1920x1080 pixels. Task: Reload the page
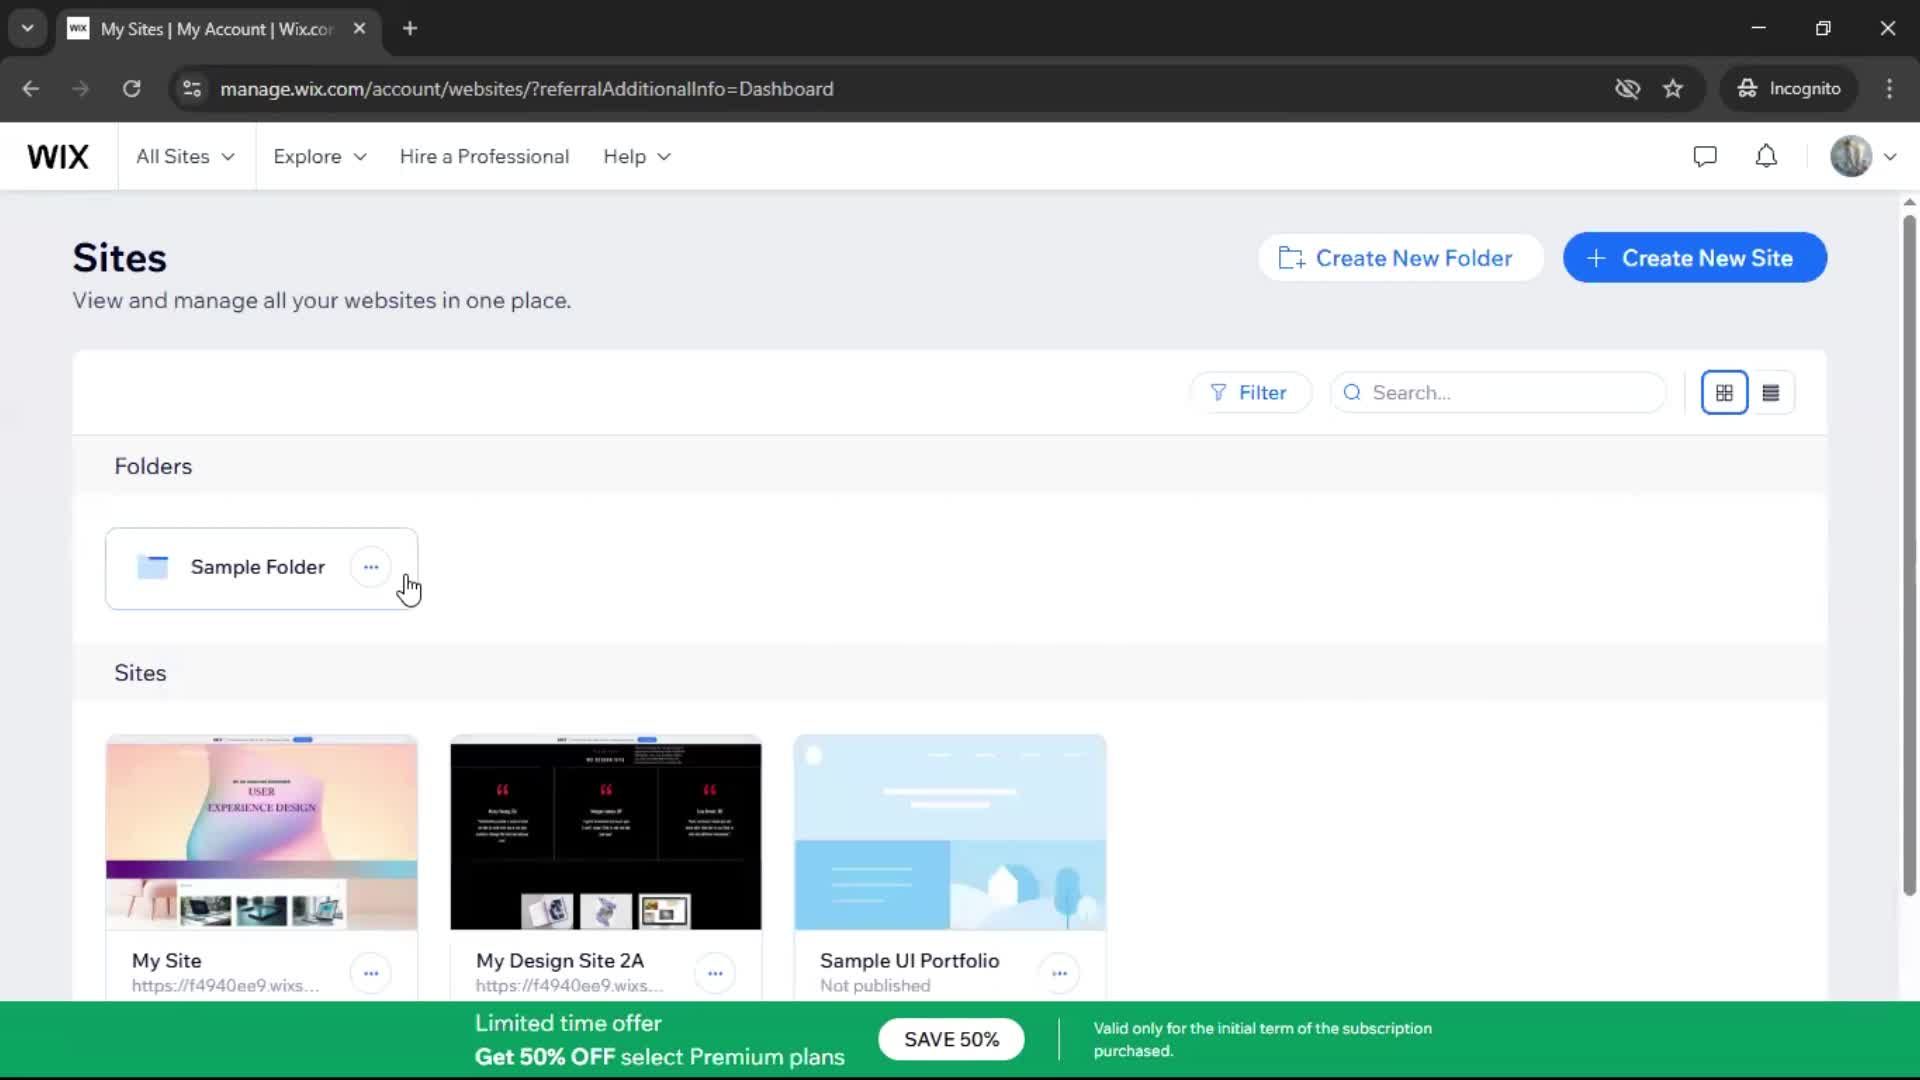click(132, 89)
